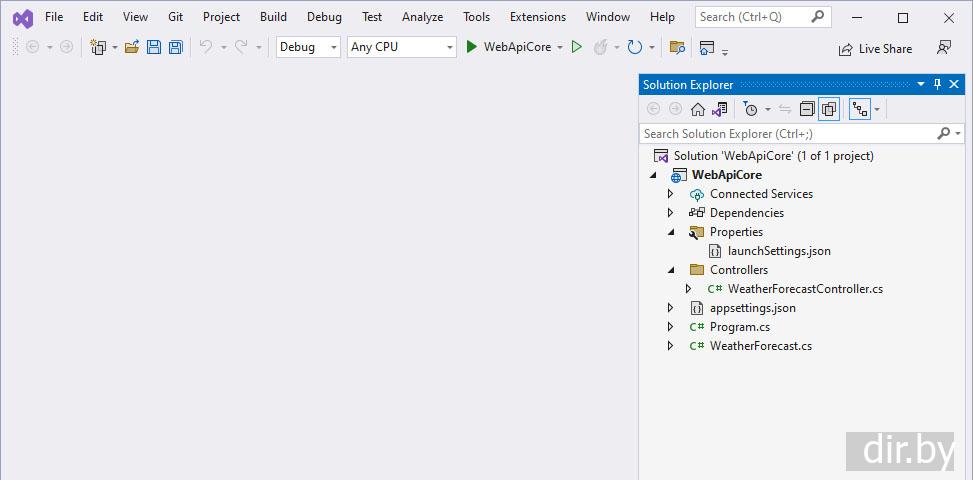Open the Extensions menu
The height and width of the screenshot is (480, 973).
pos(538,17)
